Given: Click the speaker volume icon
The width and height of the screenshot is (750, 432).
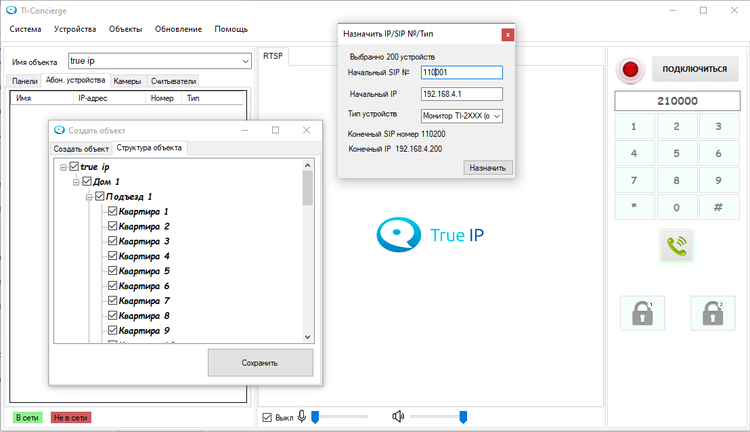Looking at the screenshot, I should (398, 417).
